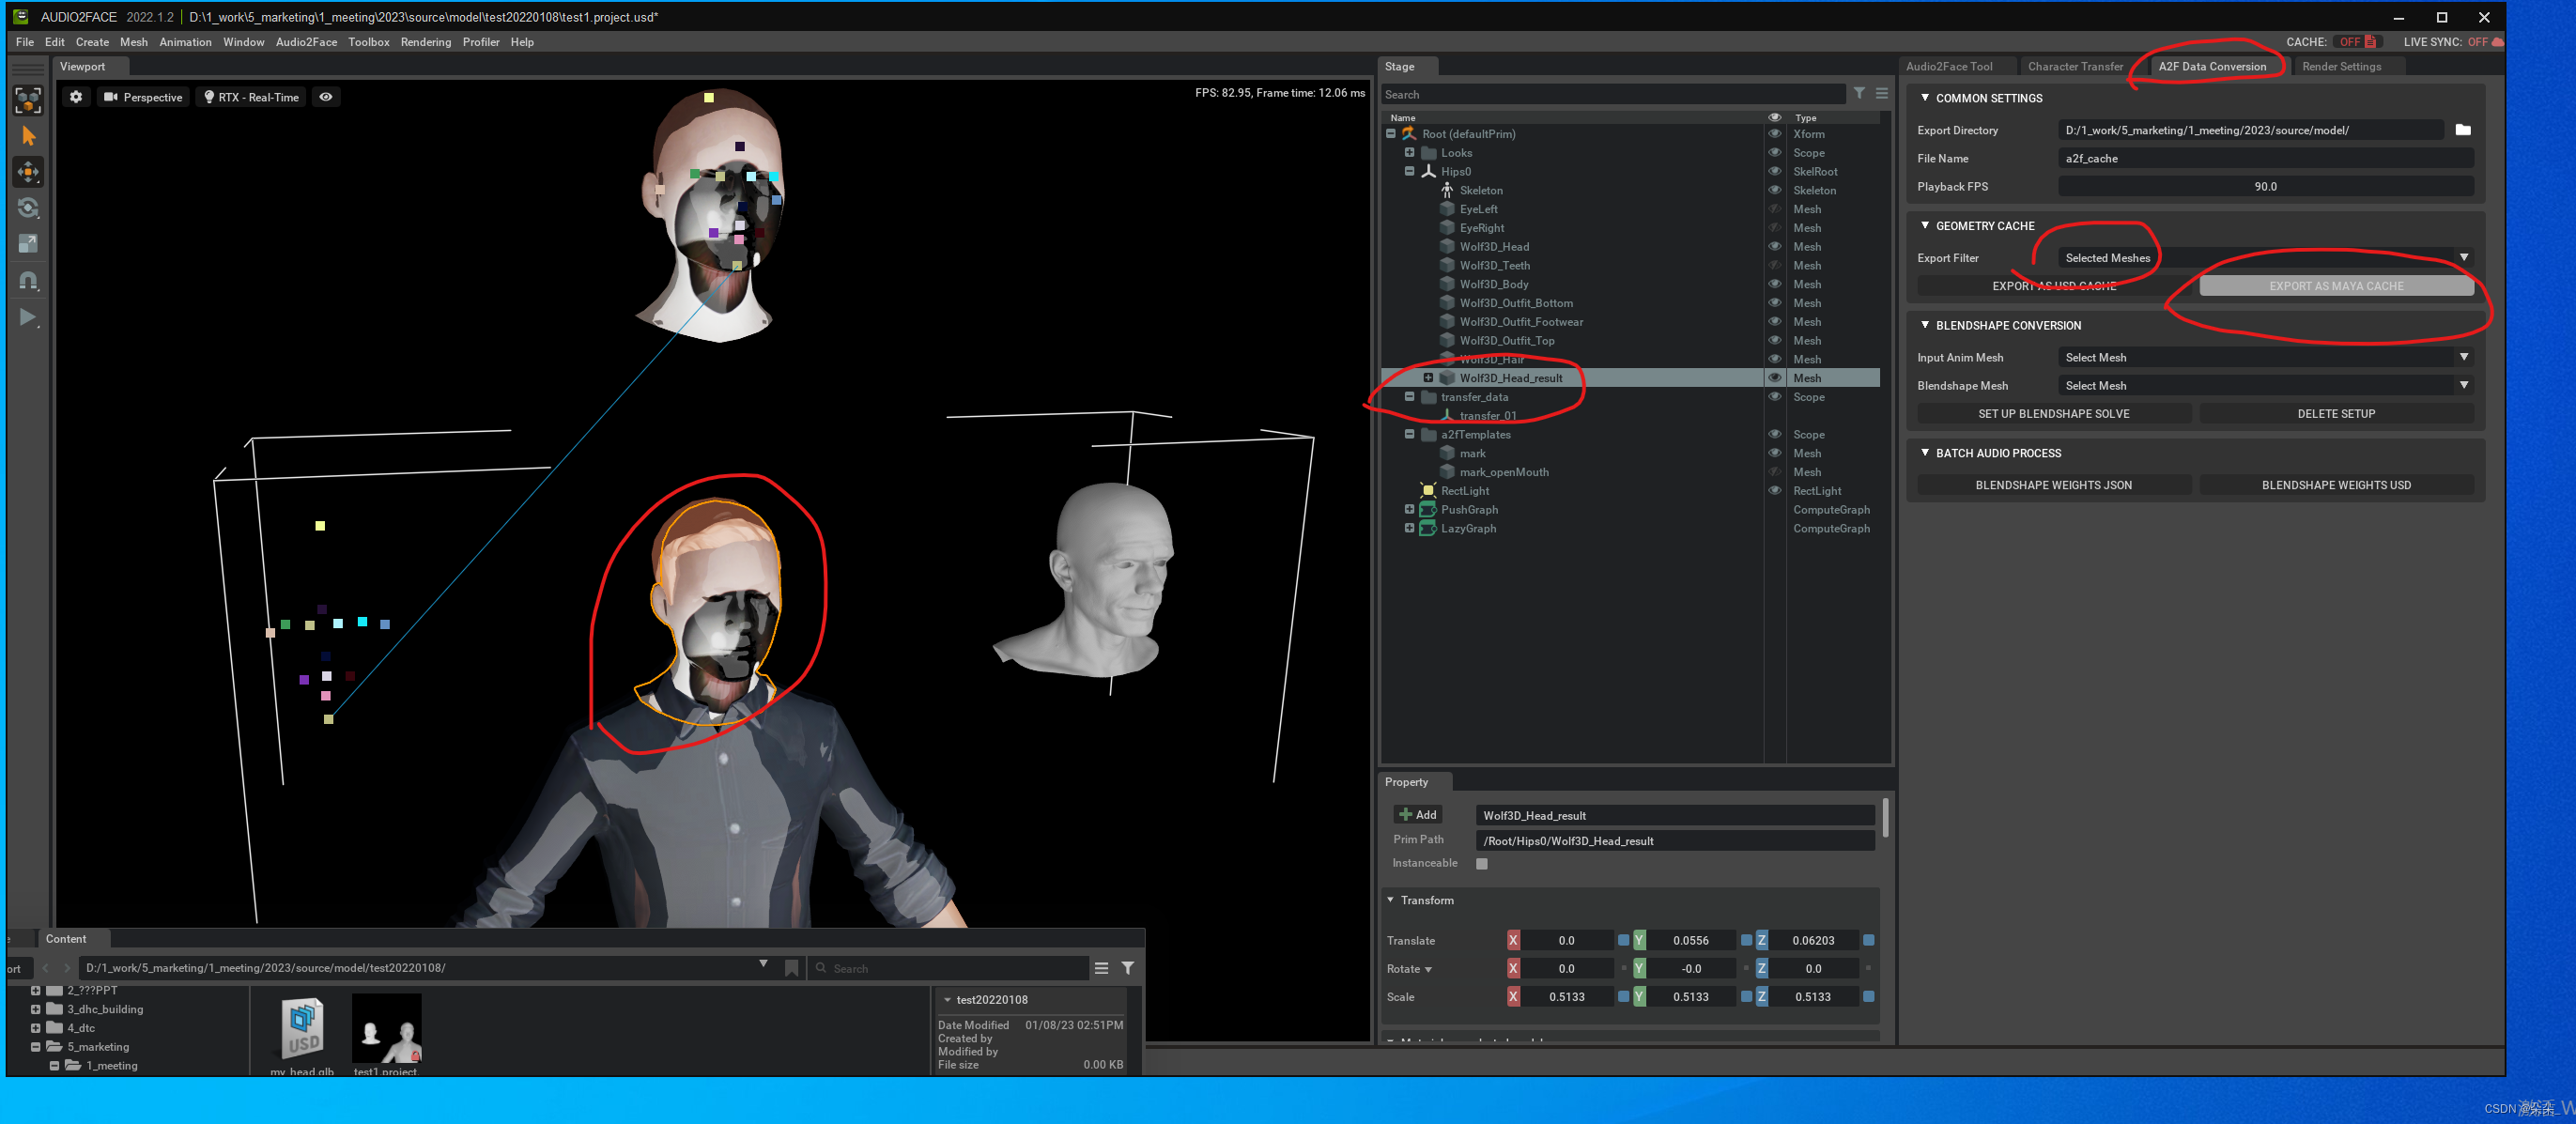The image size is (2576, 1124).
Task: Hide the Wolf3D_Body mesh
Action: 1775,285
